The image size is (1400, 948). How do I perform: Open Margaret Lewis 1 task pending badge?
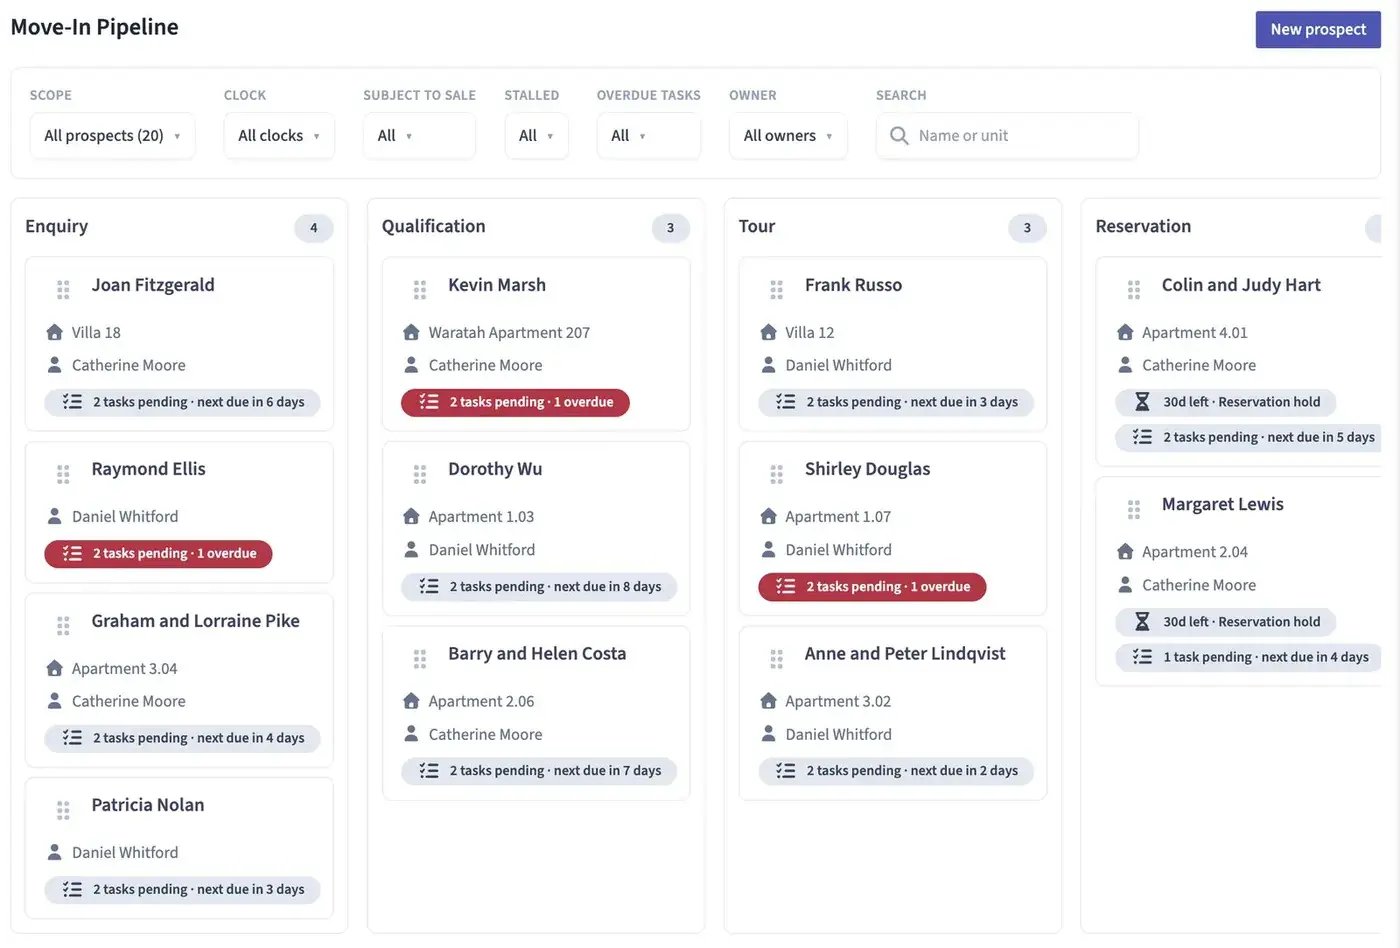1249,657
